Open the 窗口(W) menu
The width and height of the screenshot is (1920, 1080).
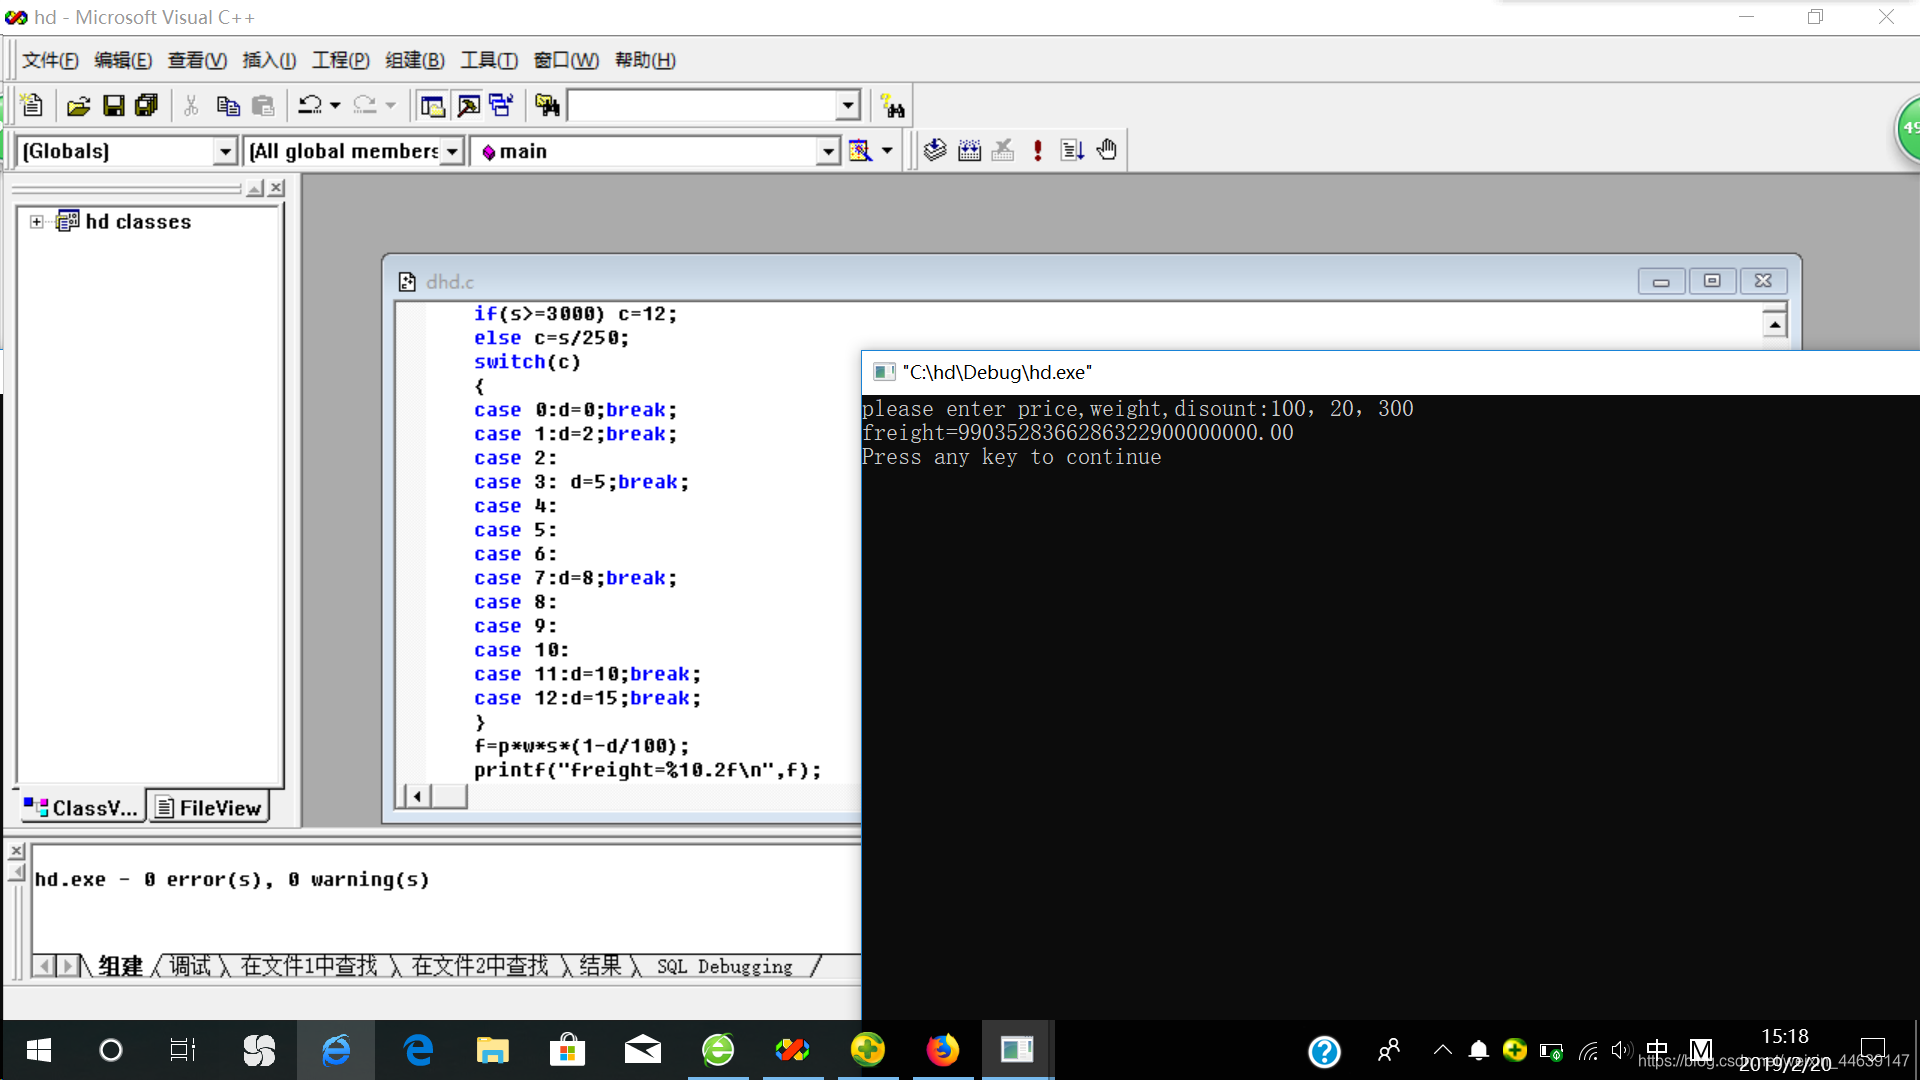[566, 60]
